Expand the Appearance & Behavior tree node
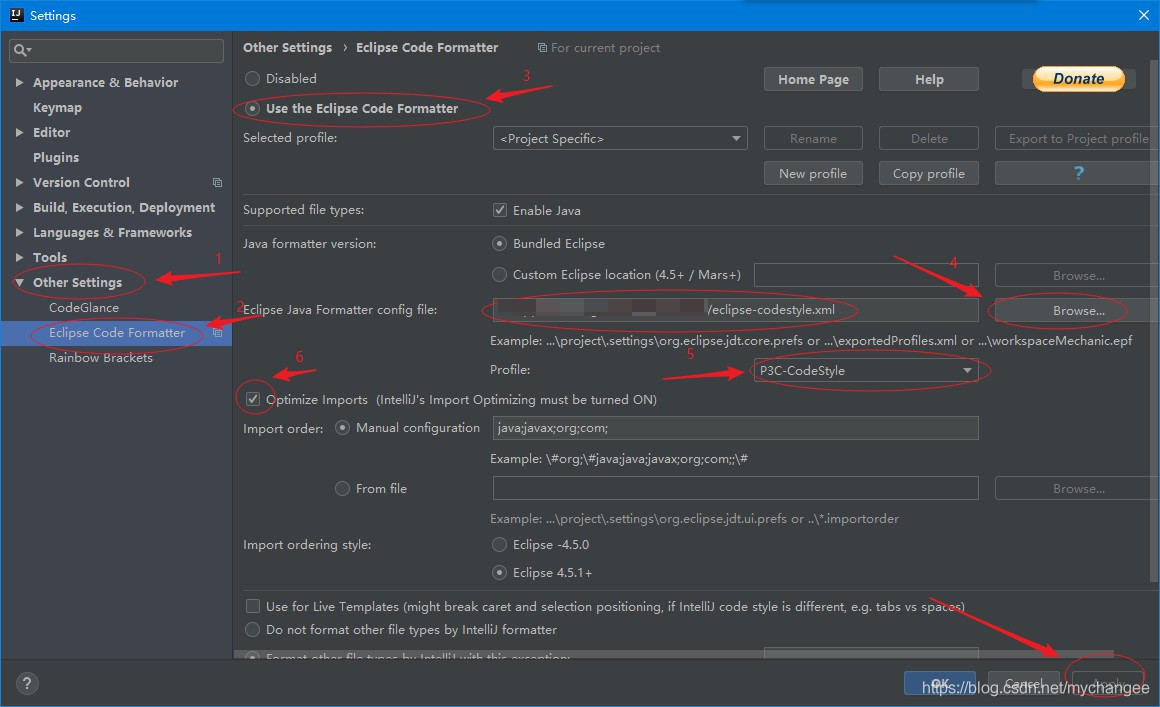 click(20, 83)
